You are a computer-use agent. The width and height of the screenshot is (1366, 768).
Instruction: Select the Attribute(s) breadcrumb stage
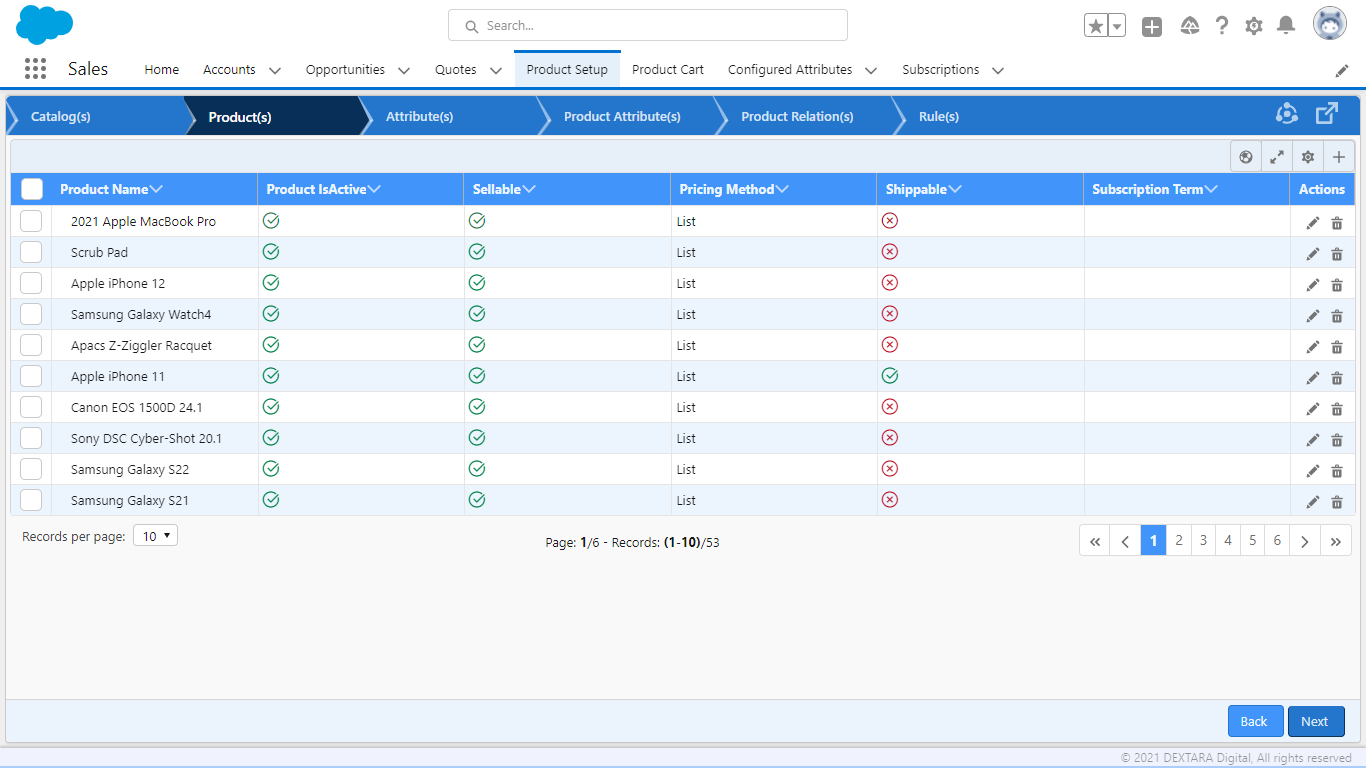419,116
